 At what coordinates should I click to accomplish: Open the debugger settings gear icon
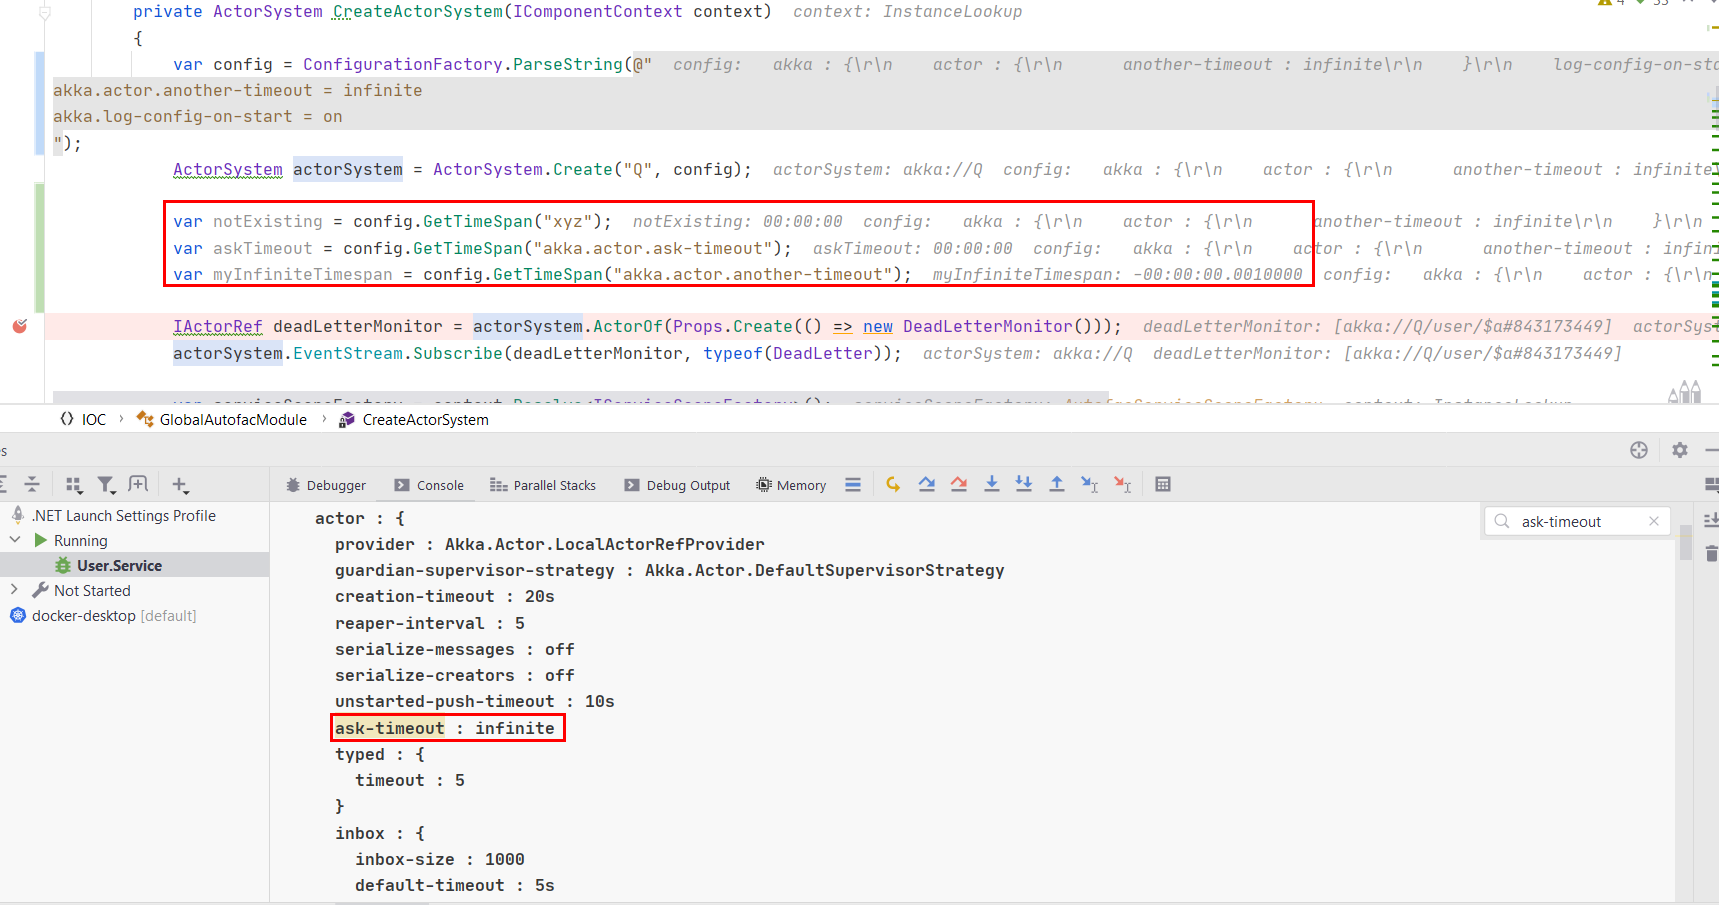[1679, 450]
